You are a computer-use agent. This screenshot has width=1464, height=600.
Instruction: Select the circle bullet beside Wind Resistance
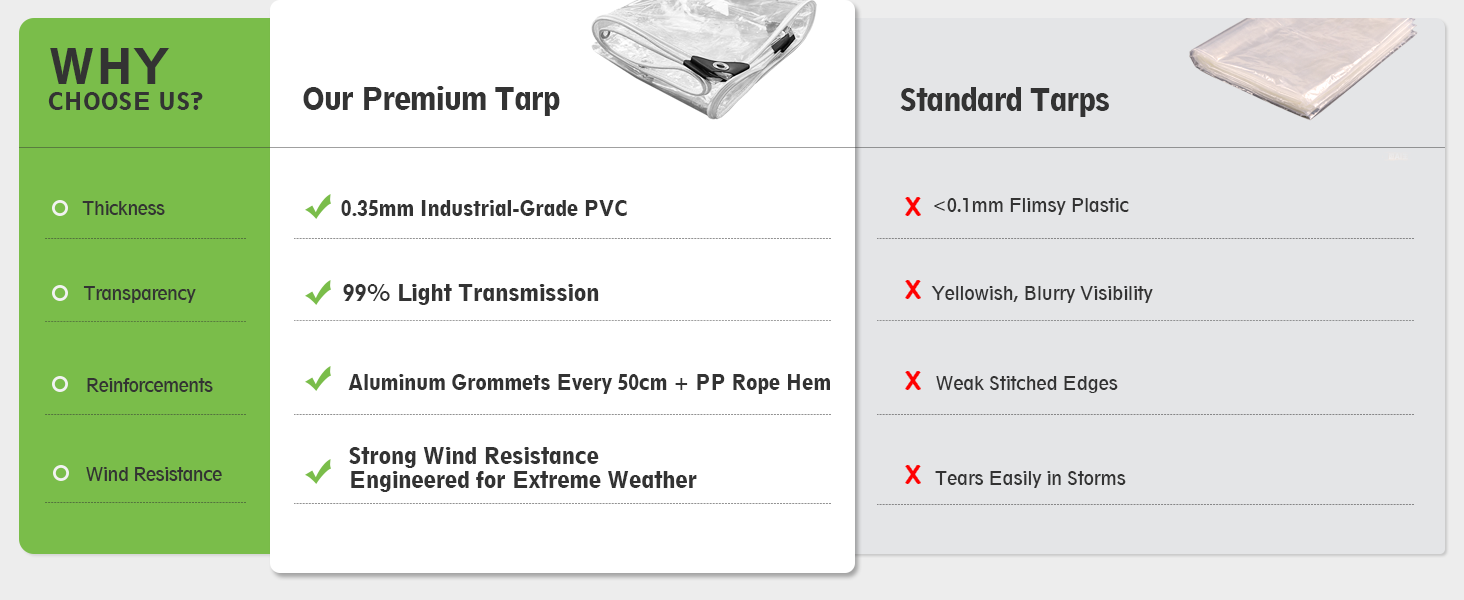tap(60, 473)
